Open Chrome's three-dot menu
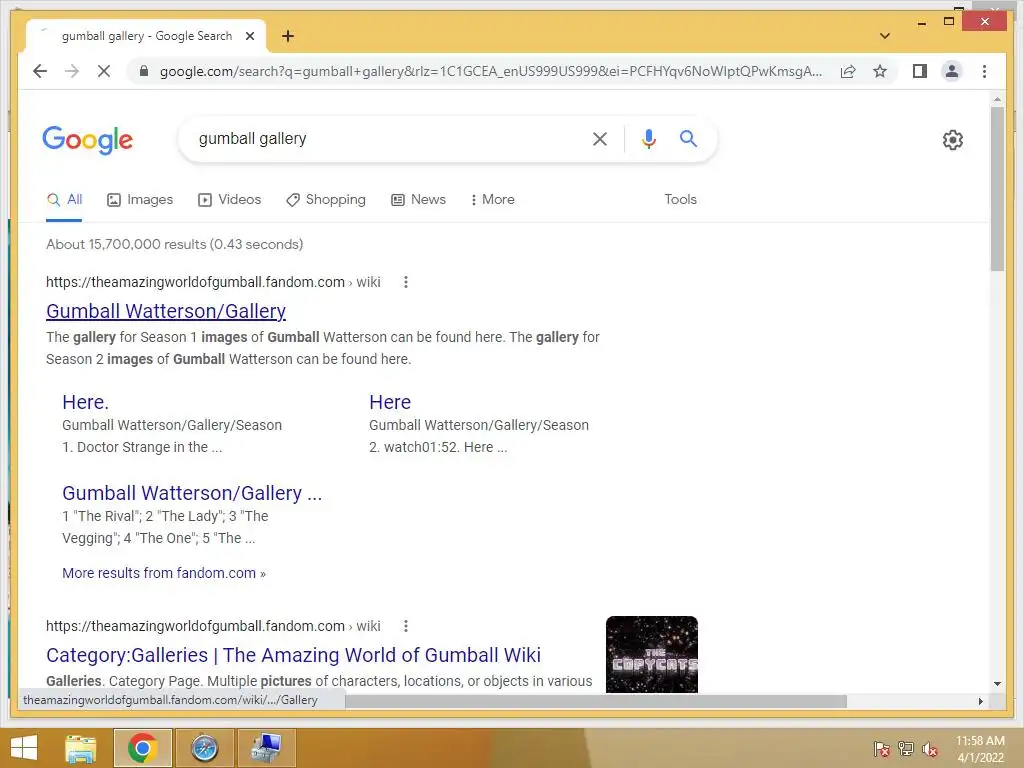This screenshot has height=768, width=1024. click(x=984, y=71)
